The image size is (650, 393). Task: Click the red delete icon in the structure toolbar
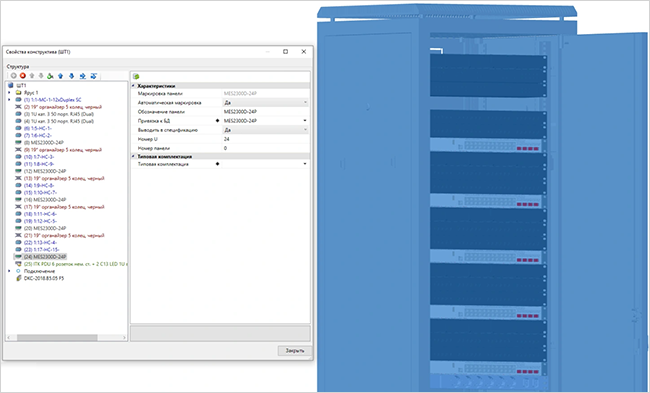tap(23, 76)
